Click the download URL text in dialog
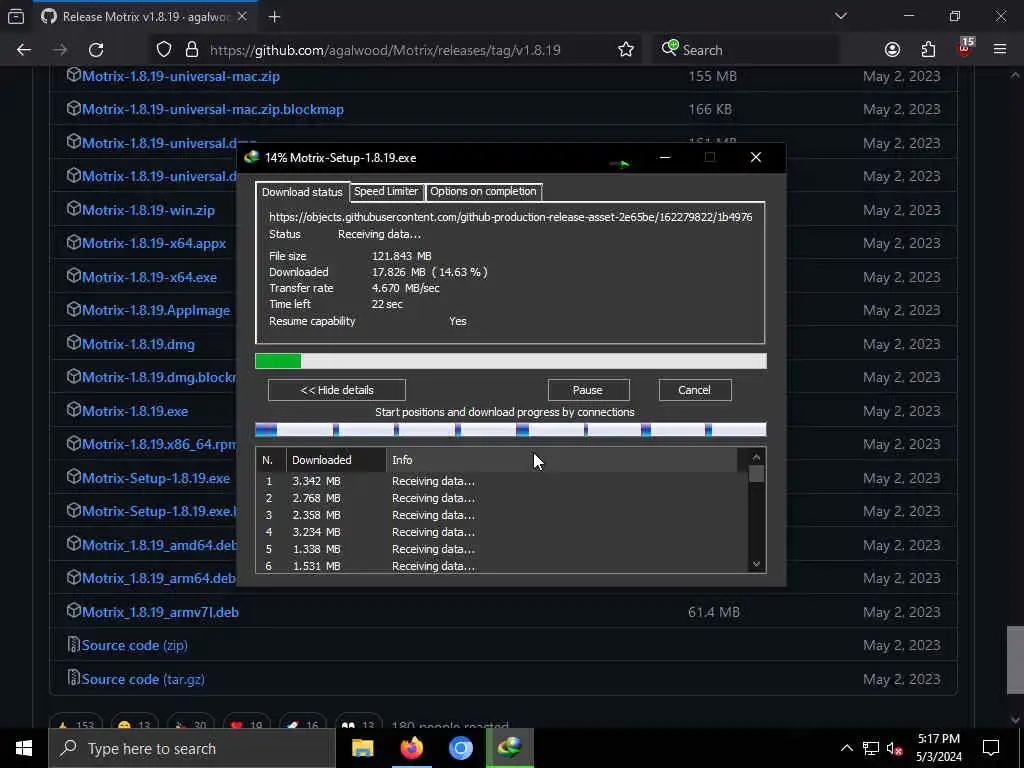 [x=511, y=217]
